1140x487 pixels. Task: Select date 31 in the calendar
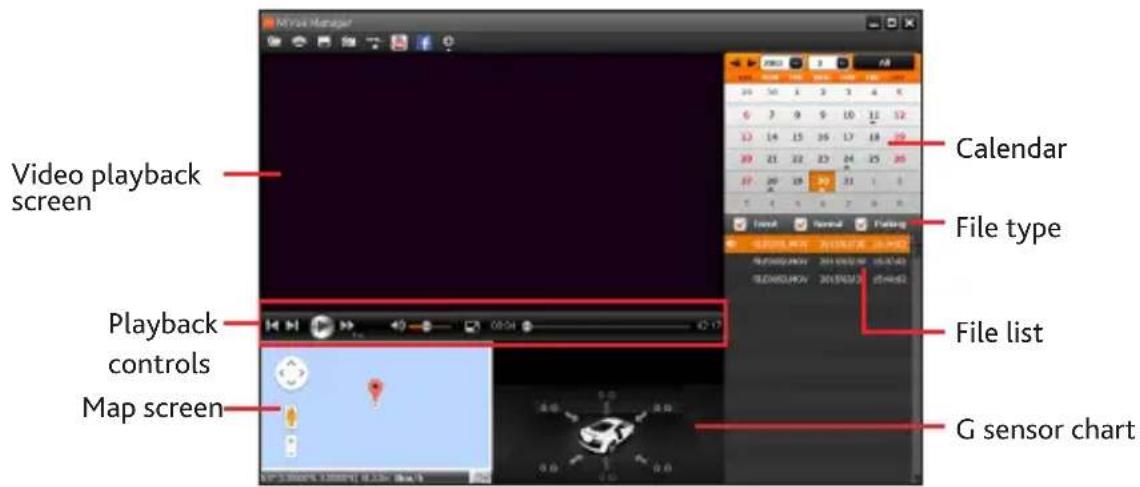pyautogui.click(x=848, y=181)
